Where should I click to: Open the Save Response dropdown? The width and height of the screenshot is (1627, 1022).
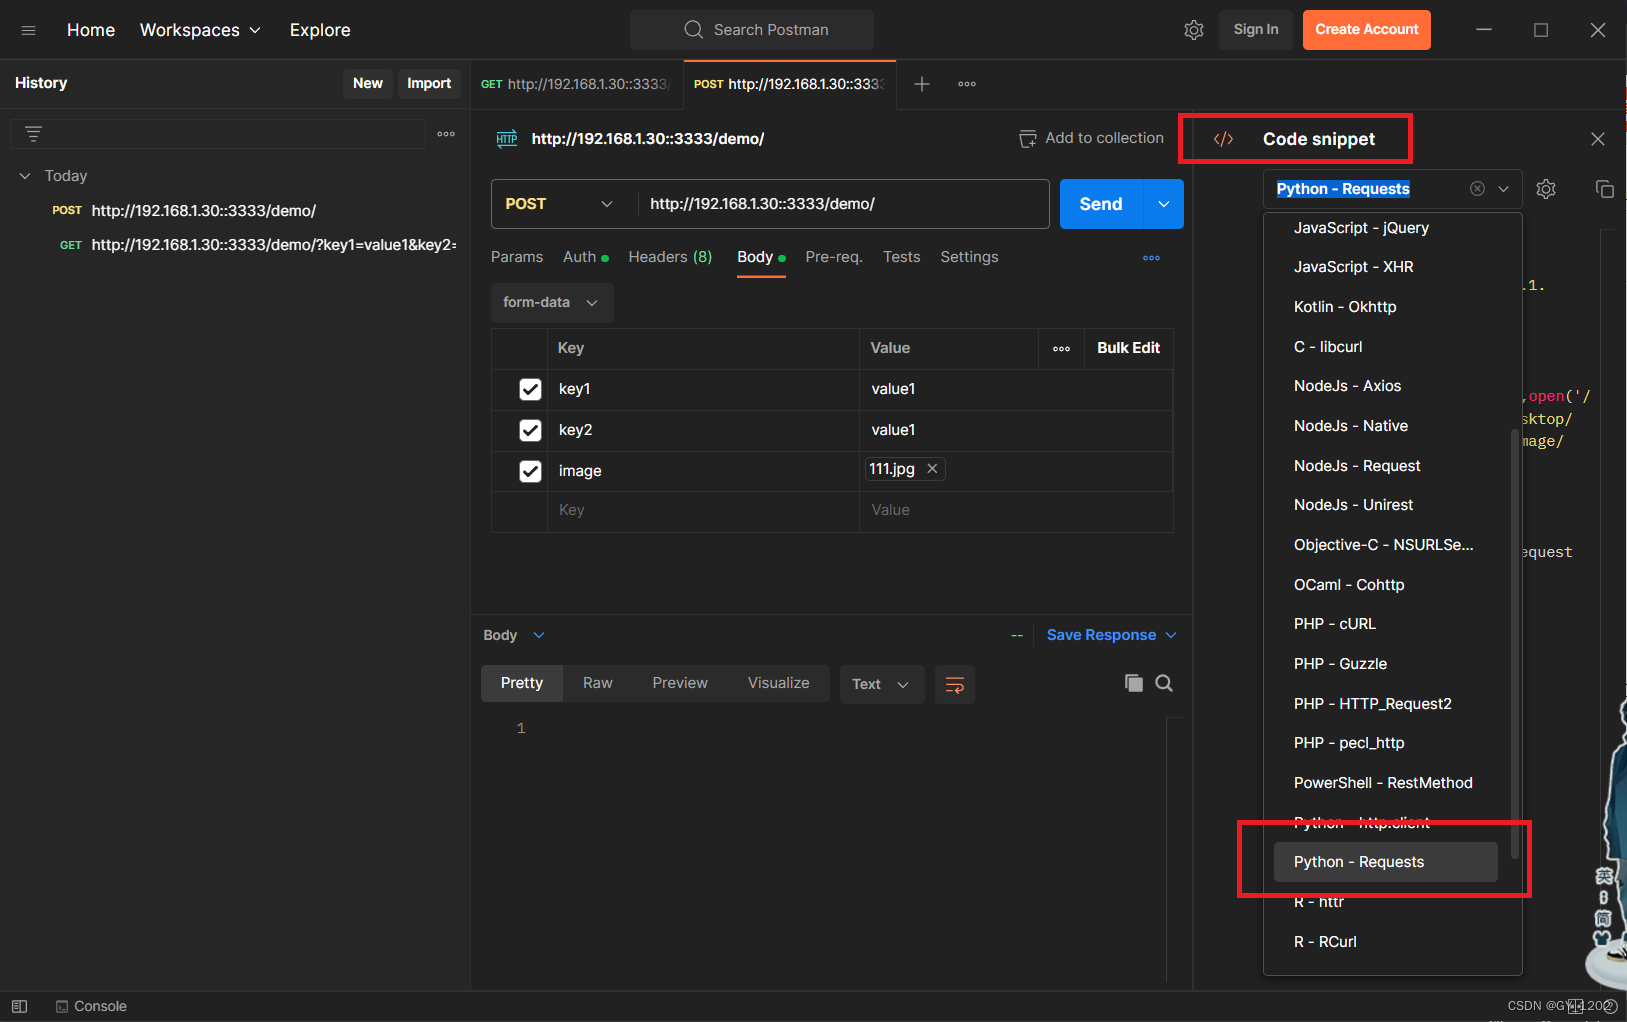[1112, 636]
